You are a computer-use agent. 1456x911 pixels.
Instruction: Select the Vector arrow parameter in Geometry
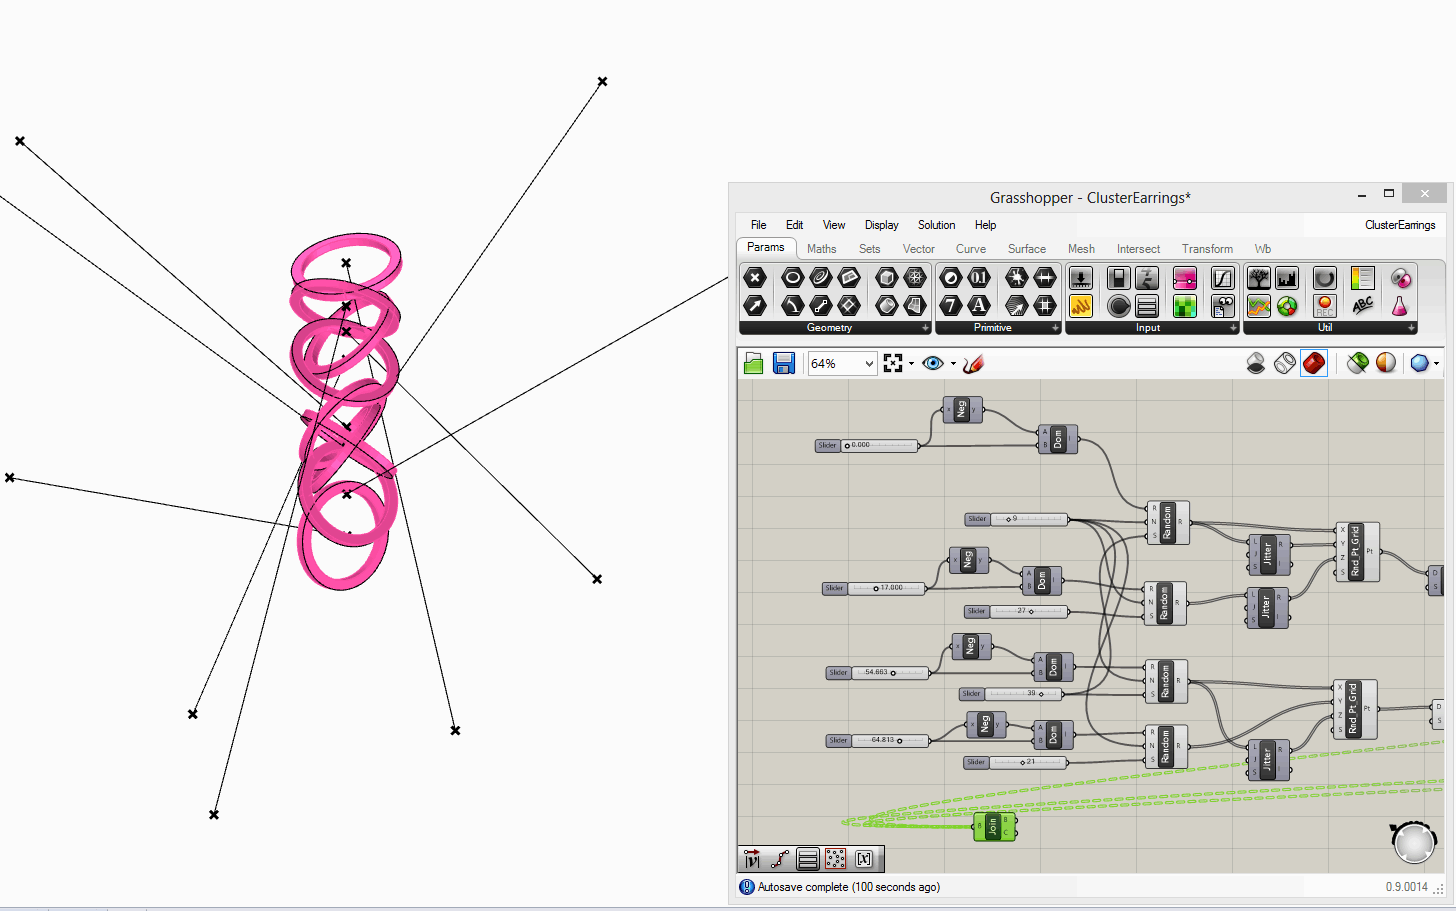755,305
